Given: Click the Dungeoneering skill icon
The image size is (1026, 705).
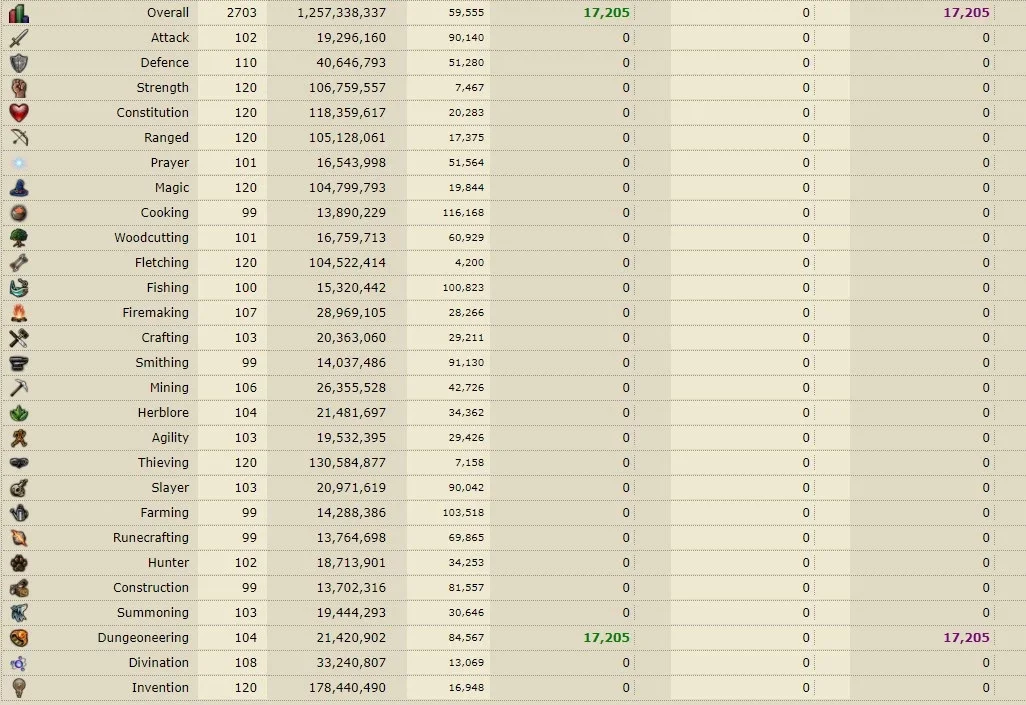Looking at the screenshot, I should pyautogui.click(x=19, y=638).
